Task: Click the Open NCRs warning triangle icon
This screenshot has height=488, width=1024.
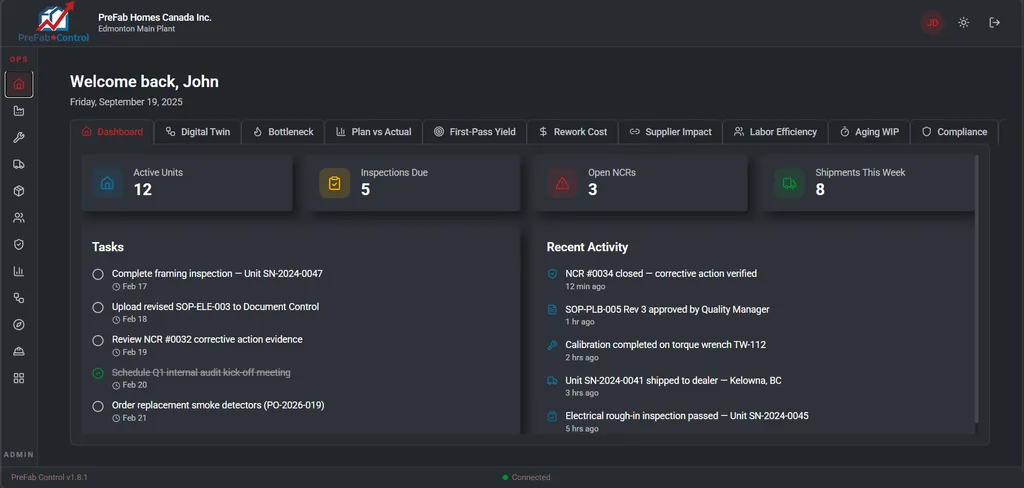Action: pyautogui.click(x=562, y=183)
